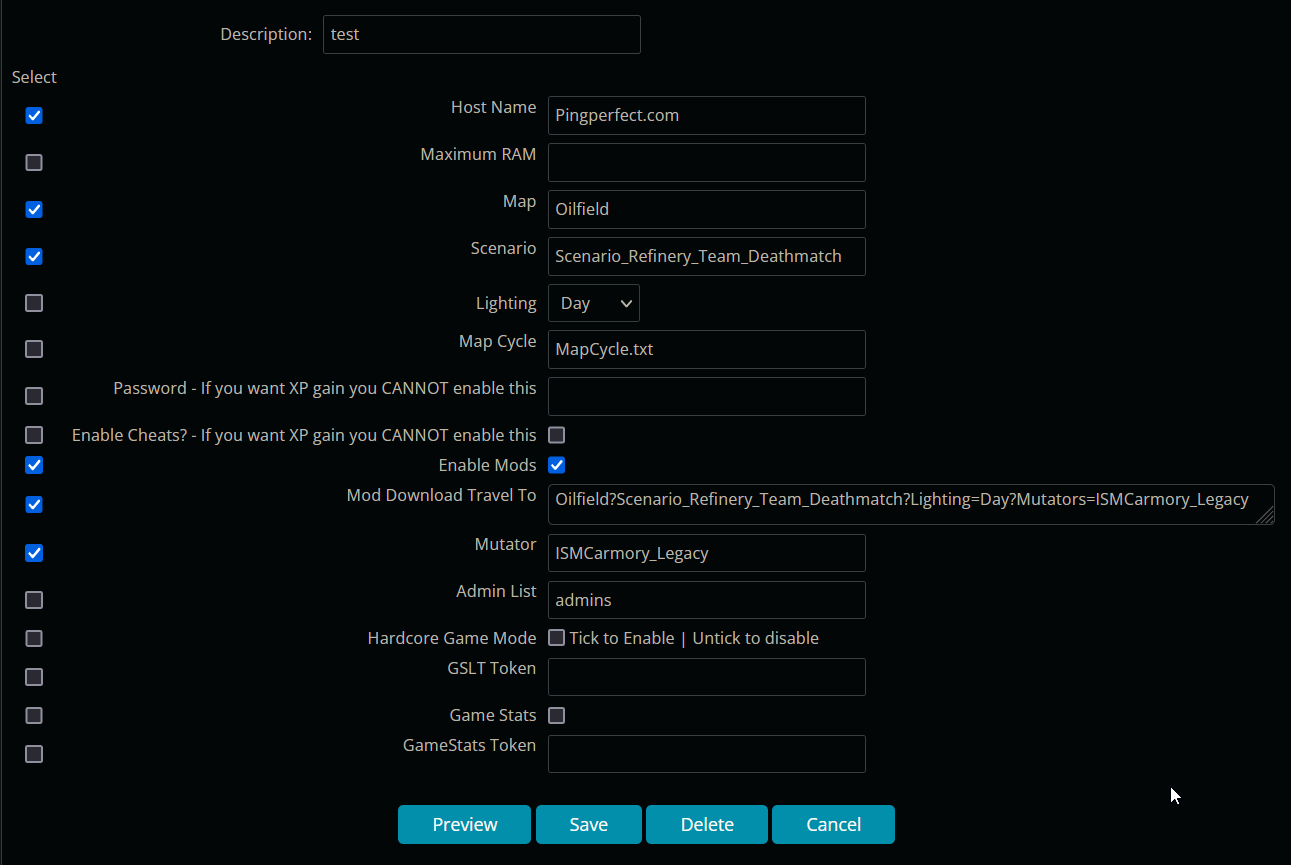Viewport: 1291px width, 865px height.
Task: Tick the Maximum RAM select checkbox
Action: [x=34, y=162]
